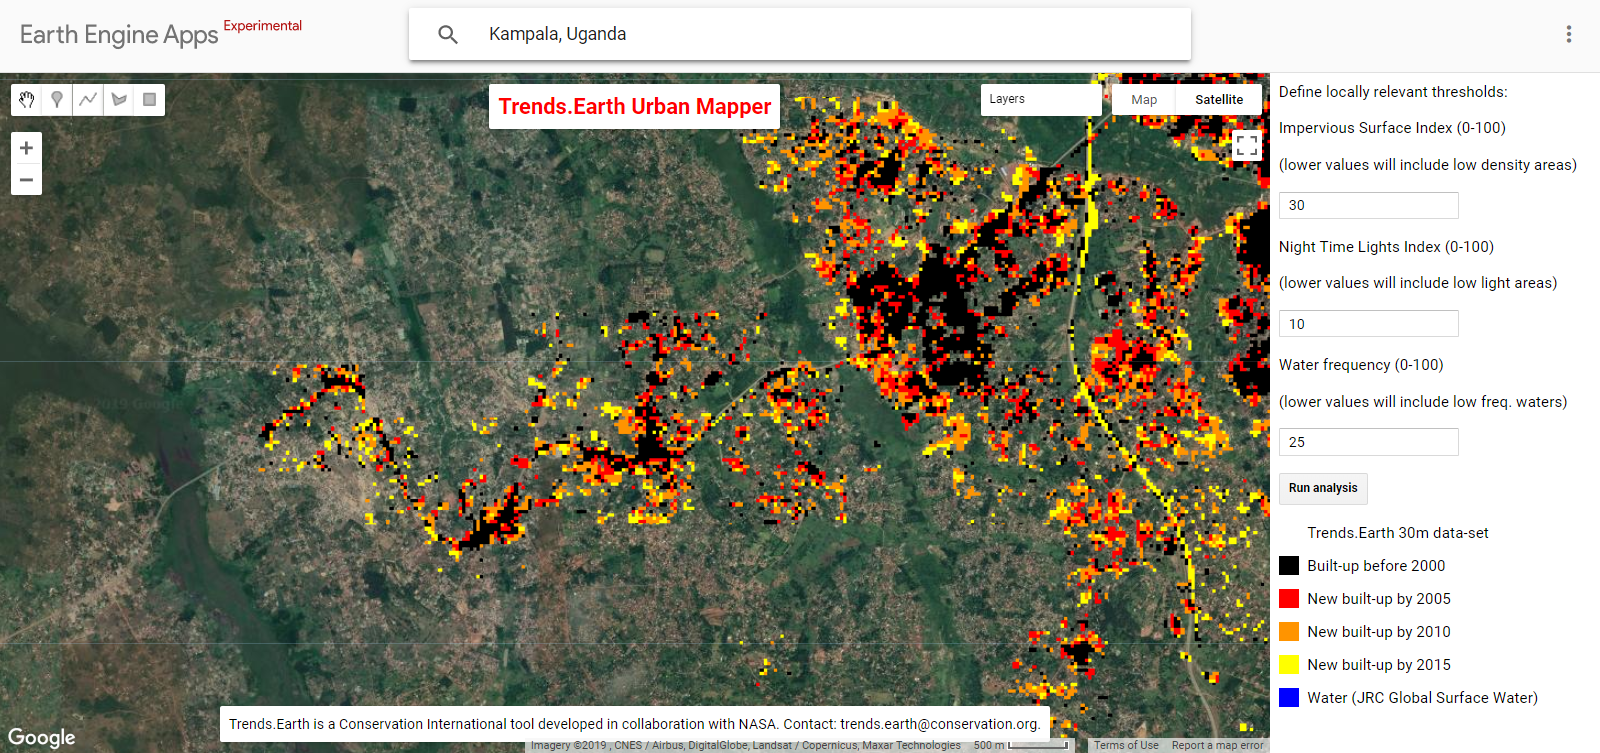
Task: Click the Experimental label
Action: pos(262,26)
